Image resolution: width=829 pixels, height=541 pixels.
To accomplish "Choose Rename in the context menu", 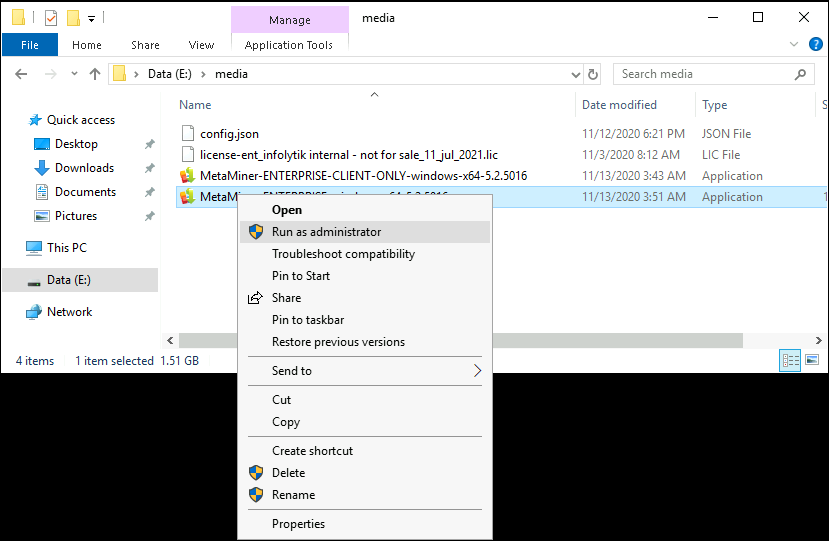I will click(x=365, y=494).
